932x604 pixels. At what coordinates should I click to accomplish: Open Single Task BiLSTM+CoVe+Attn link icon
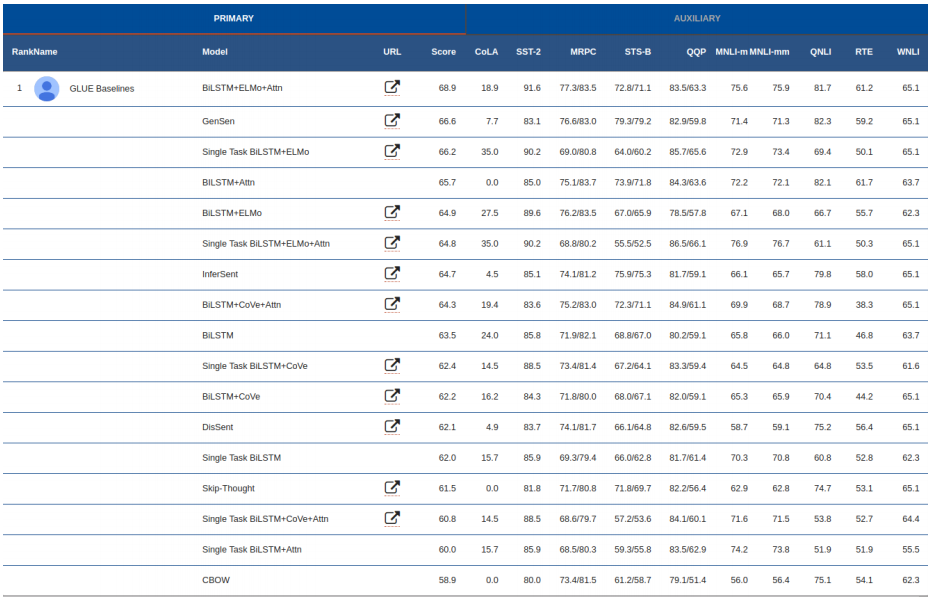point(392,518)
